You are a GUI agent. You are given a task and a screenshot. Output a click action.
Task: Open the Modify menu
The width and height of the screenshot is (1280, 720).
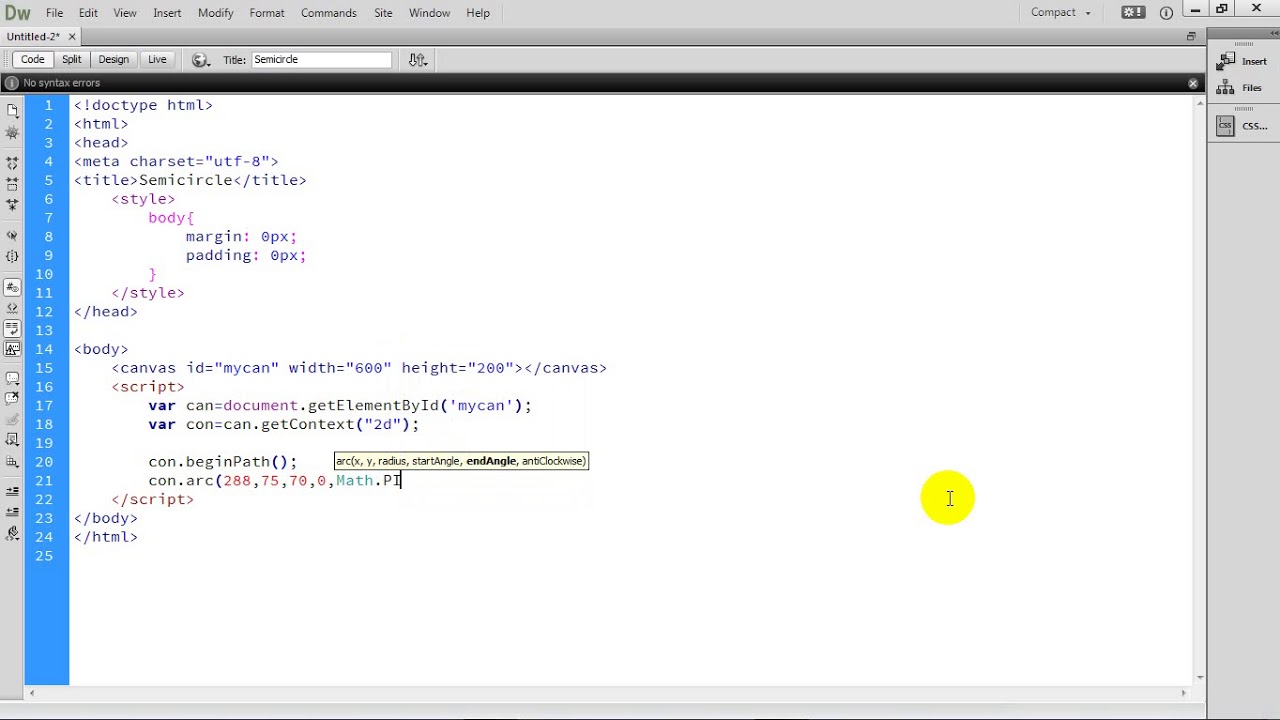(215, 13)
